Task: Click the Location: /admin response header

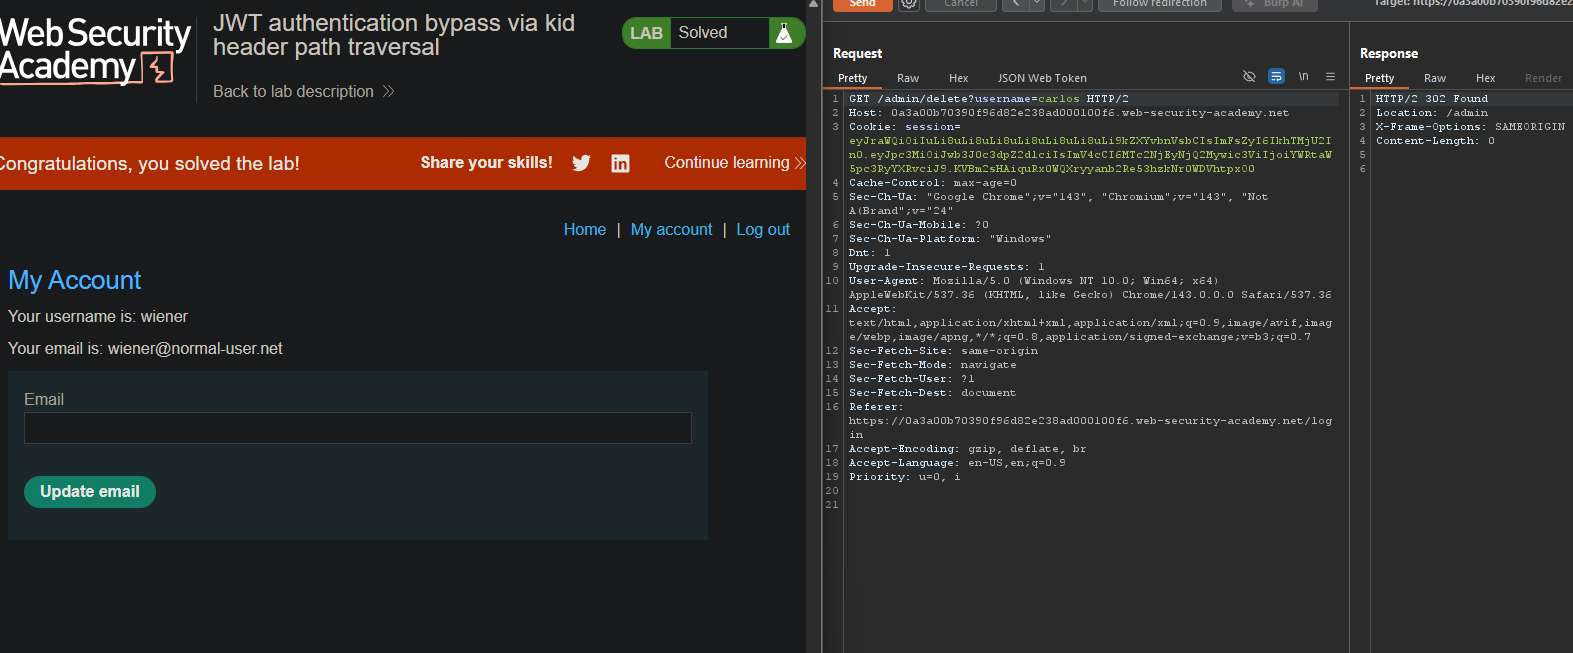Action: pyautogui.click(x=1432, y=113)
